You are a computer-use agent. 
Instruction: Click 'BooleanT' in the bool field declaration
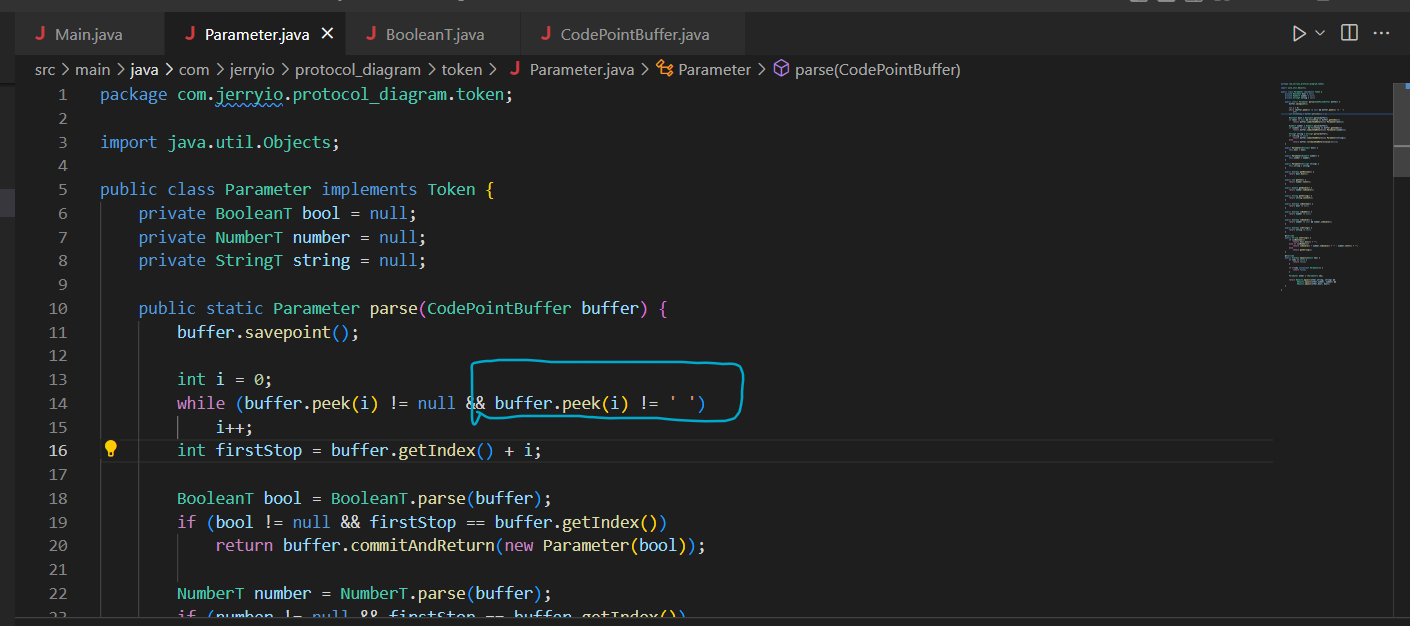tap(254, 213)
